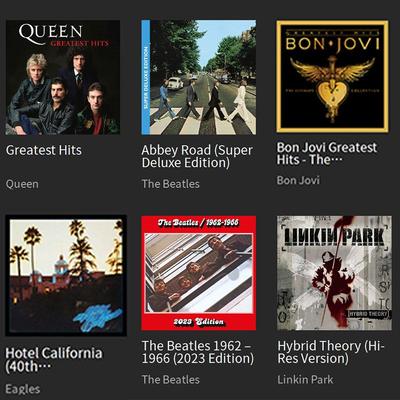Click the "Bon Jovi Greatest Hits - The…" title

click(x=327, y=153)
